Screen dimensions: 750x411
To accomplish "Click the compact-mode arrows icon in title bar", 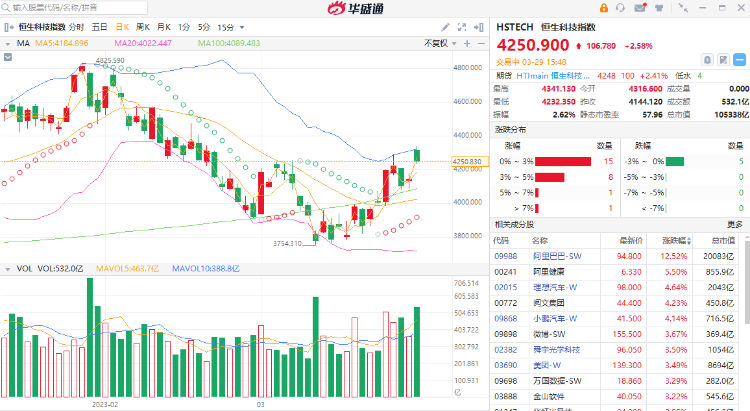I will coord(683,8).
